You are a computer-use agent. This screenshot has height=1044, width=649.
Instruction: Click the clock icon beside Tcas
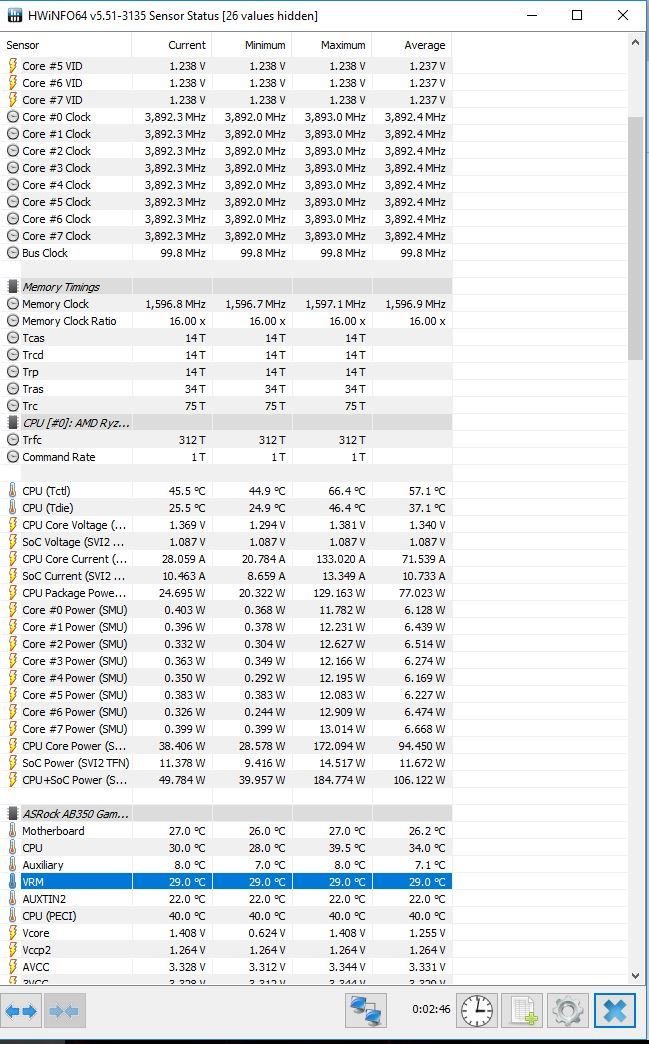coord(12,338)
